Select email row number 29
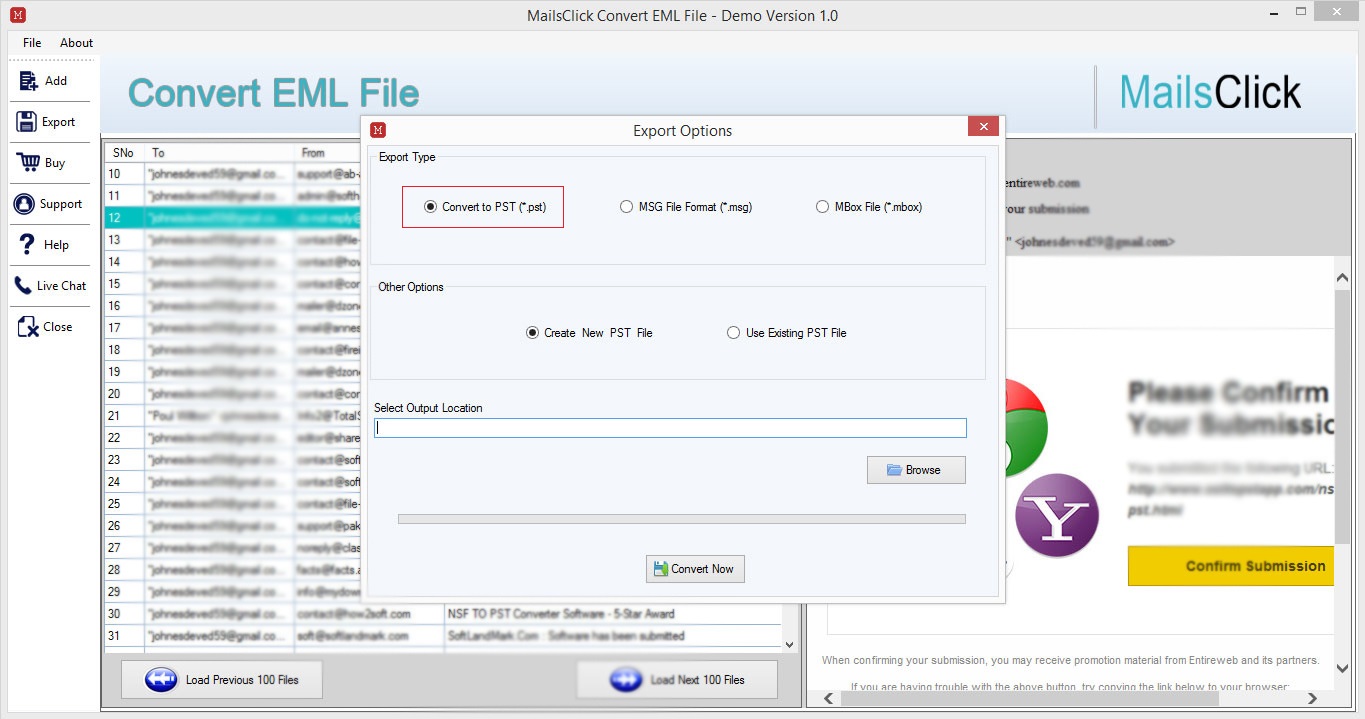 click(233, 592)
